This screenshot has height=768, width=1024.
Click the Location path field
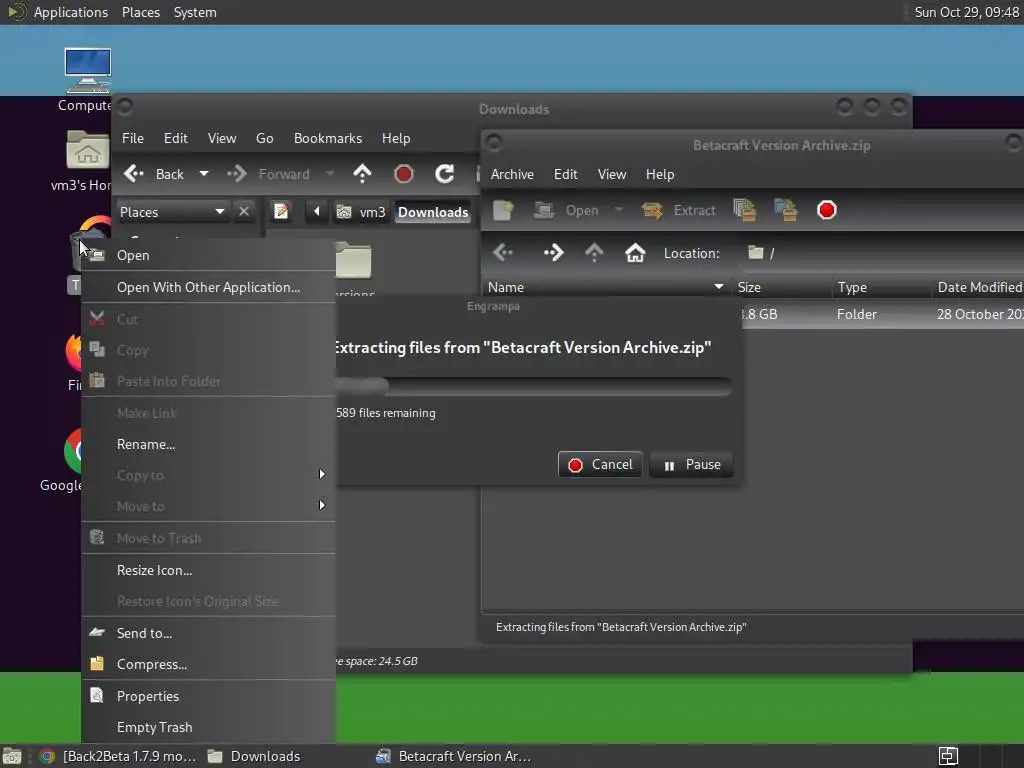(882, 253)
